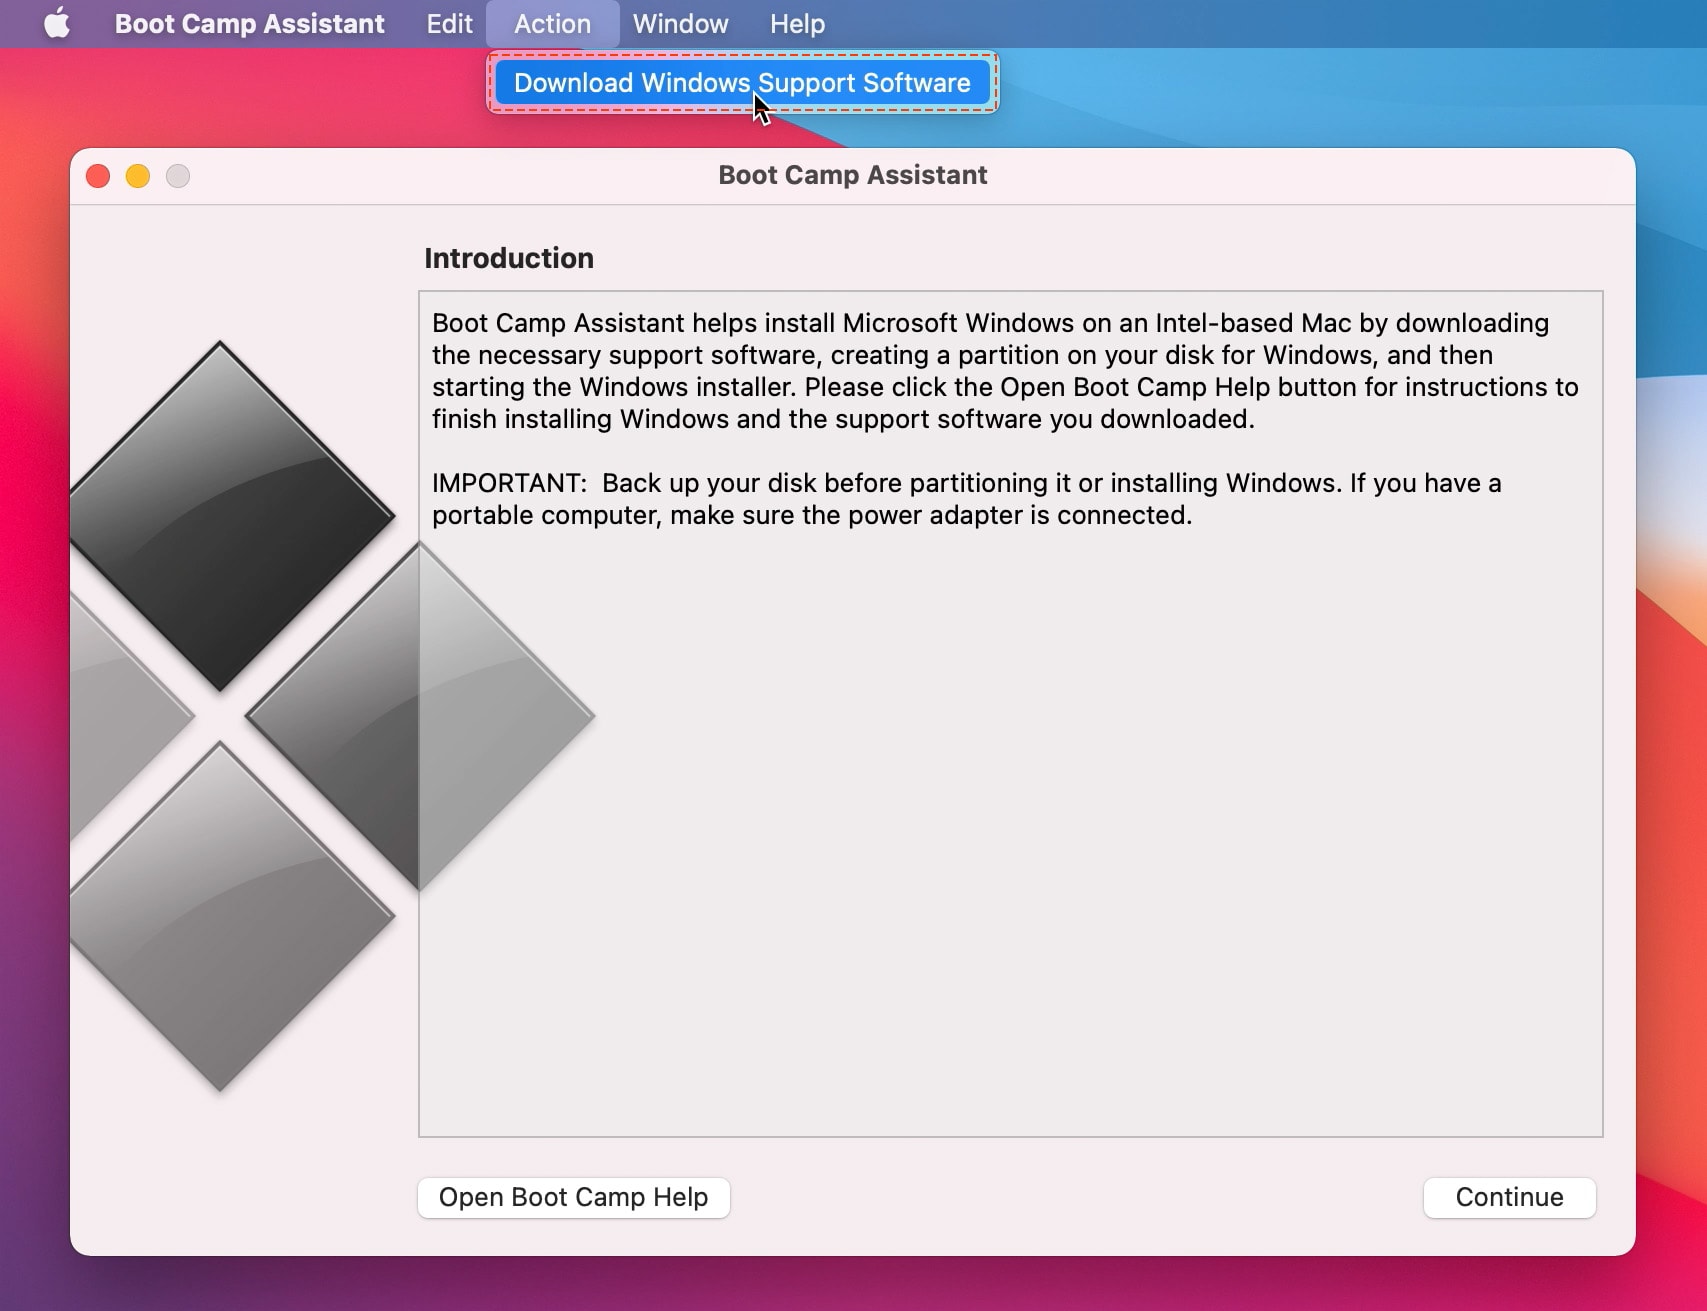1707x1311 pixels.
Task: Click the window title Boot Camp Assistant
Action: pos(852,175)
